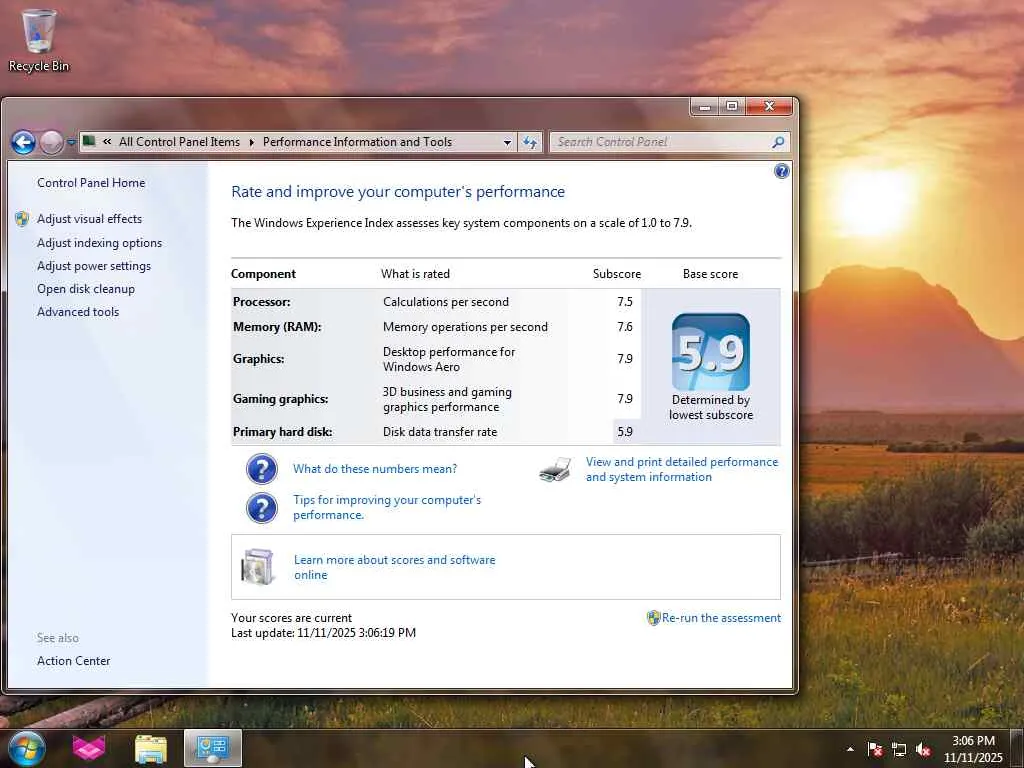This screenshot has width=1024, height=768.
Task: Click the Last update timestamp text
Action: pos(323,633)
